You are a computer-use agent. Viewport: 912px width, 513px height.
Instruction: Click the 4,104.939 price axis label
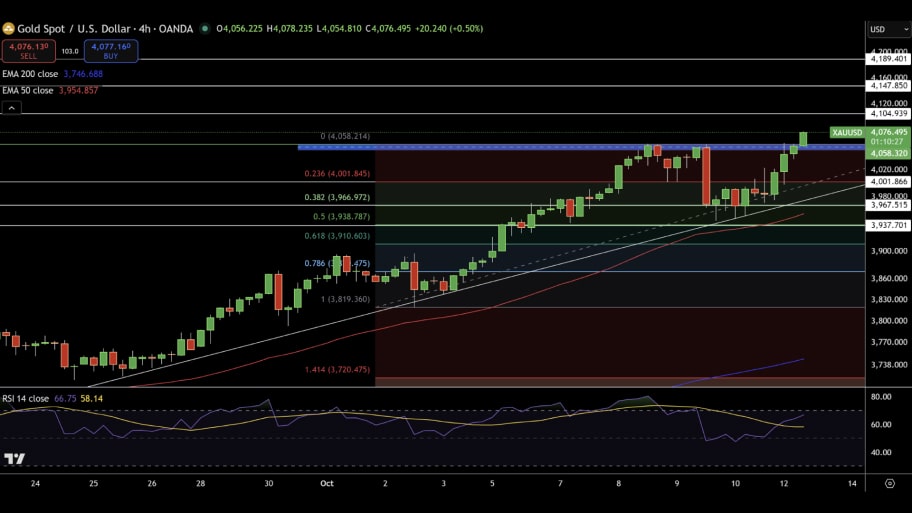(888, 114)
